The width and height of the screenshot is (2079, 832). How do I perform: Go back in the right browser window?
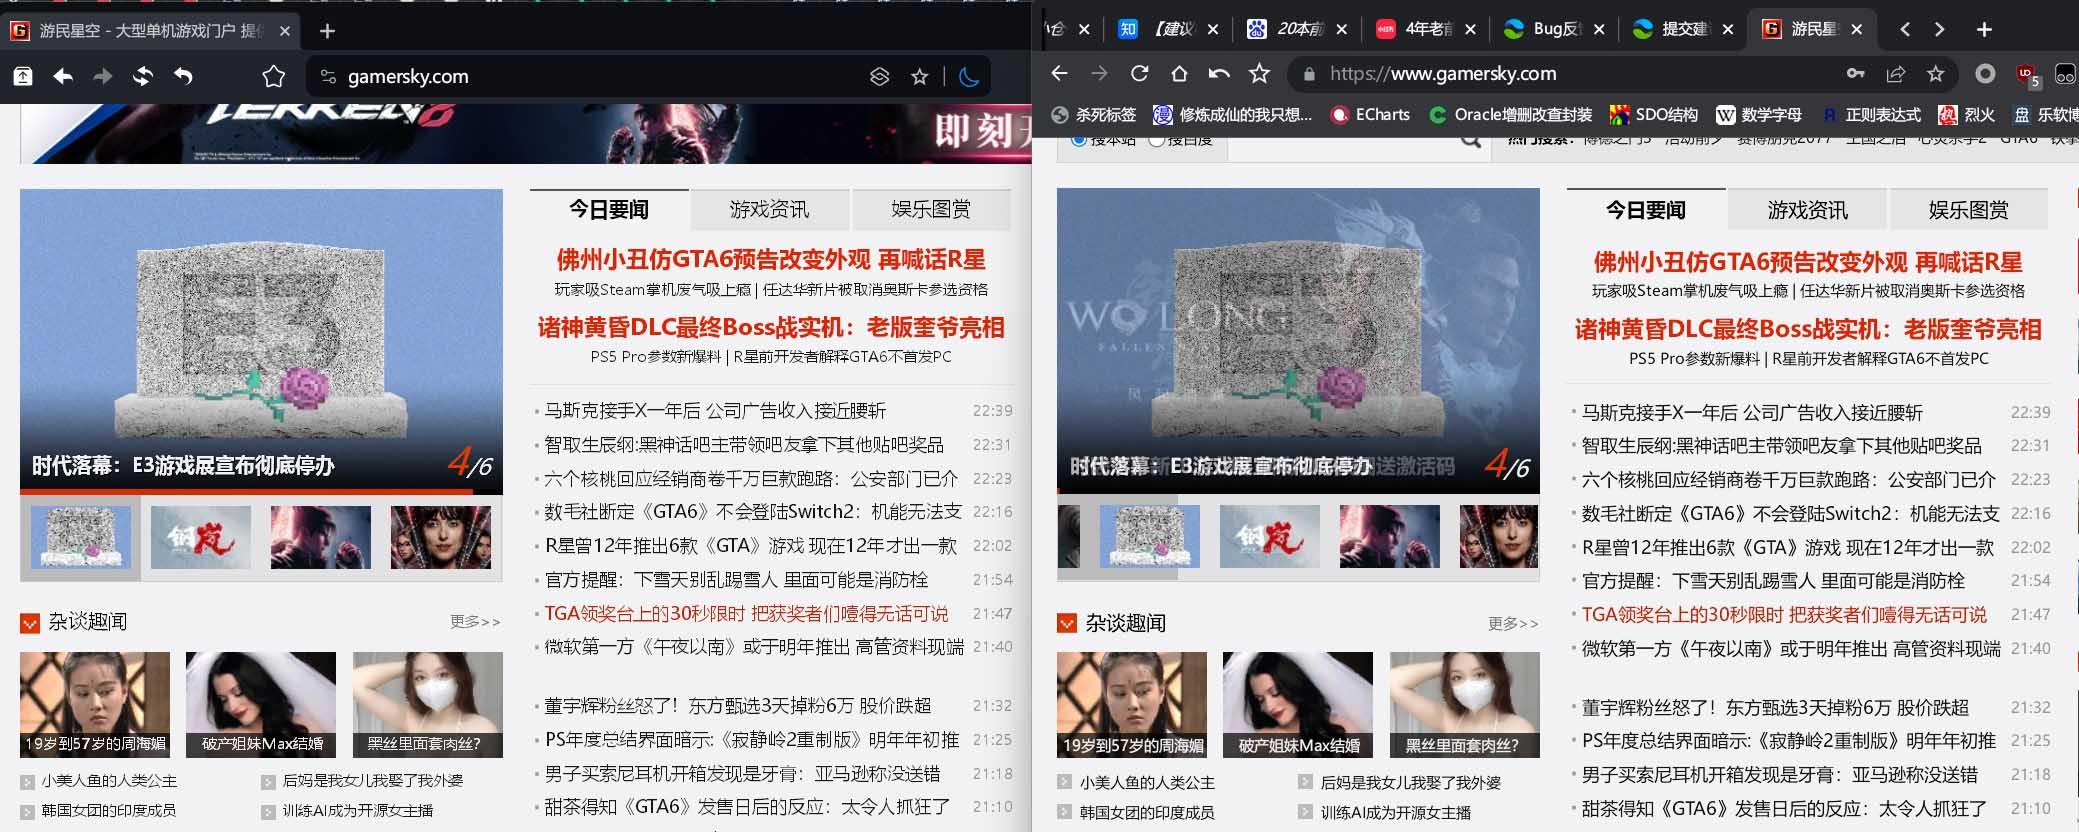1060,73
